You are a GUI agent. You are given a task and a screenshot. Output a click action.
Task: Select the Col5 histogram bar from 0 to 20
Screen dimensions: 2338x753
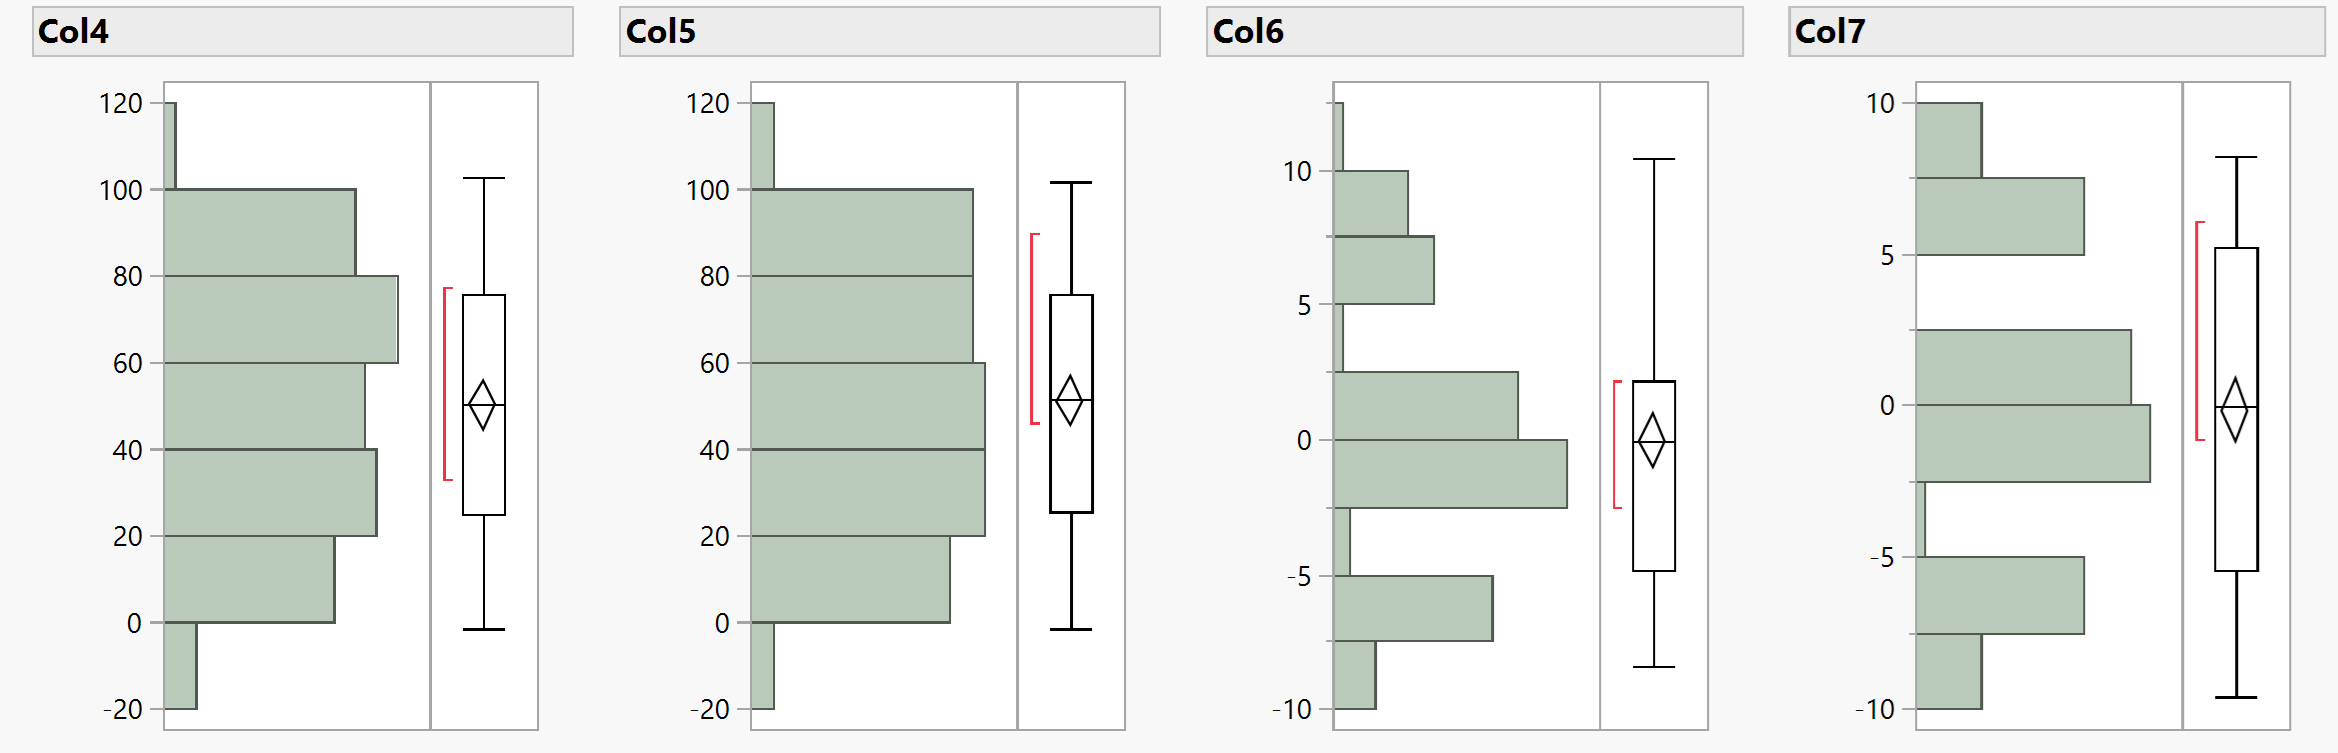pos(850,579)
